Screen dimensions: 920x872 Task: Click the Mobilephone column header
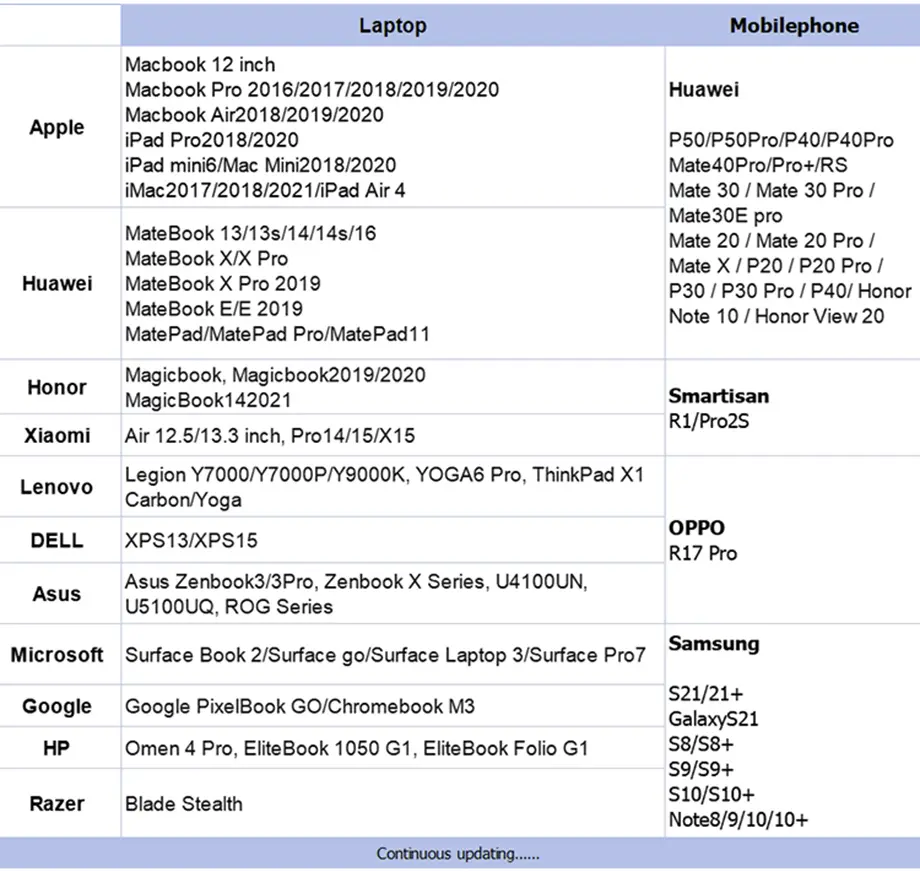(x=793, y=26)
